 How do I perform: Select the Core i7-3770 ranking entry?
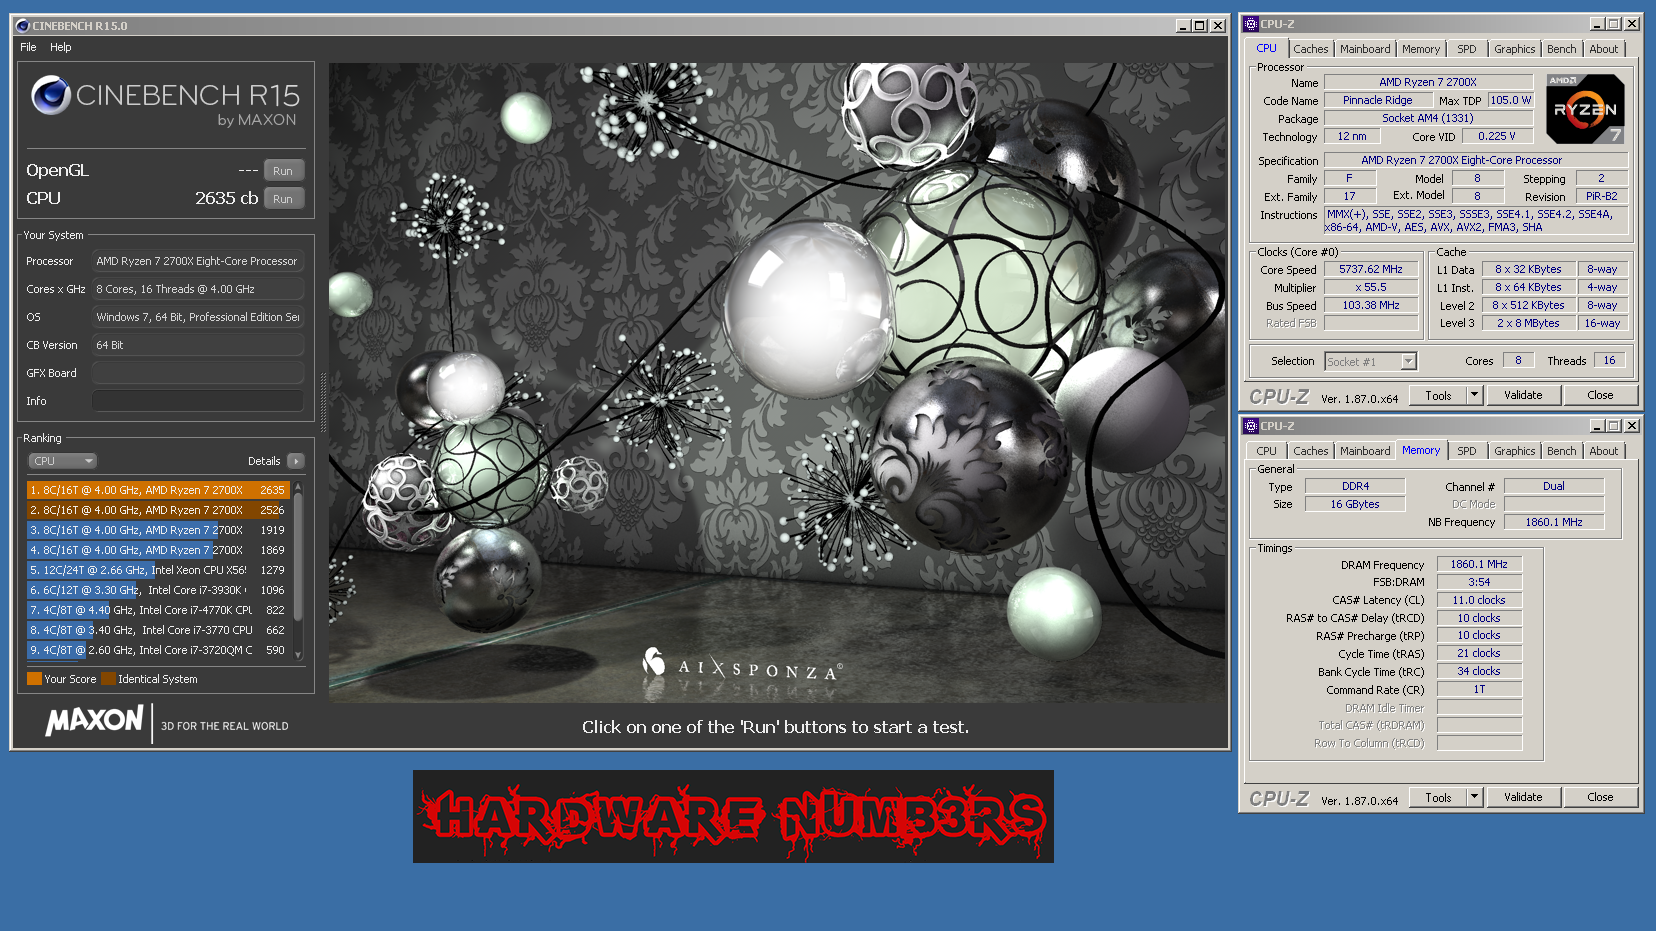click(x=158, y=630)
